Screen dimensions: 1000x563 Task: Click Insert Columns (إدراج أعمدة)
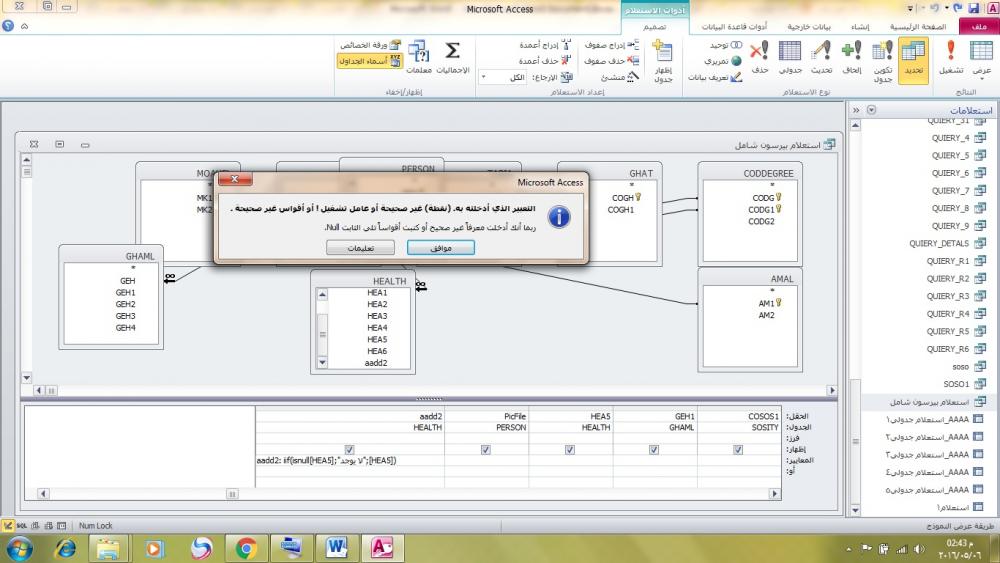[x=545, y=45]
